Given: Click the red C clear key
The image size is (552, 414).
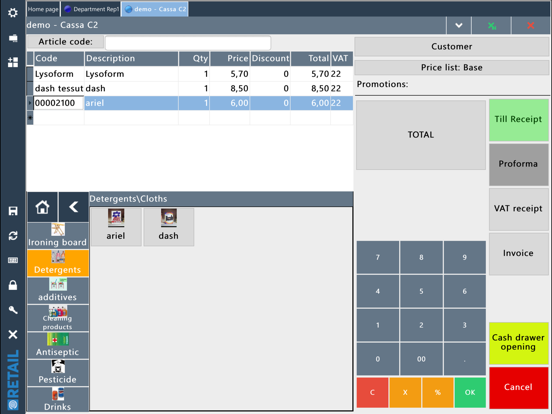Looking at the screenshot, I should click(x=372, y=393).
